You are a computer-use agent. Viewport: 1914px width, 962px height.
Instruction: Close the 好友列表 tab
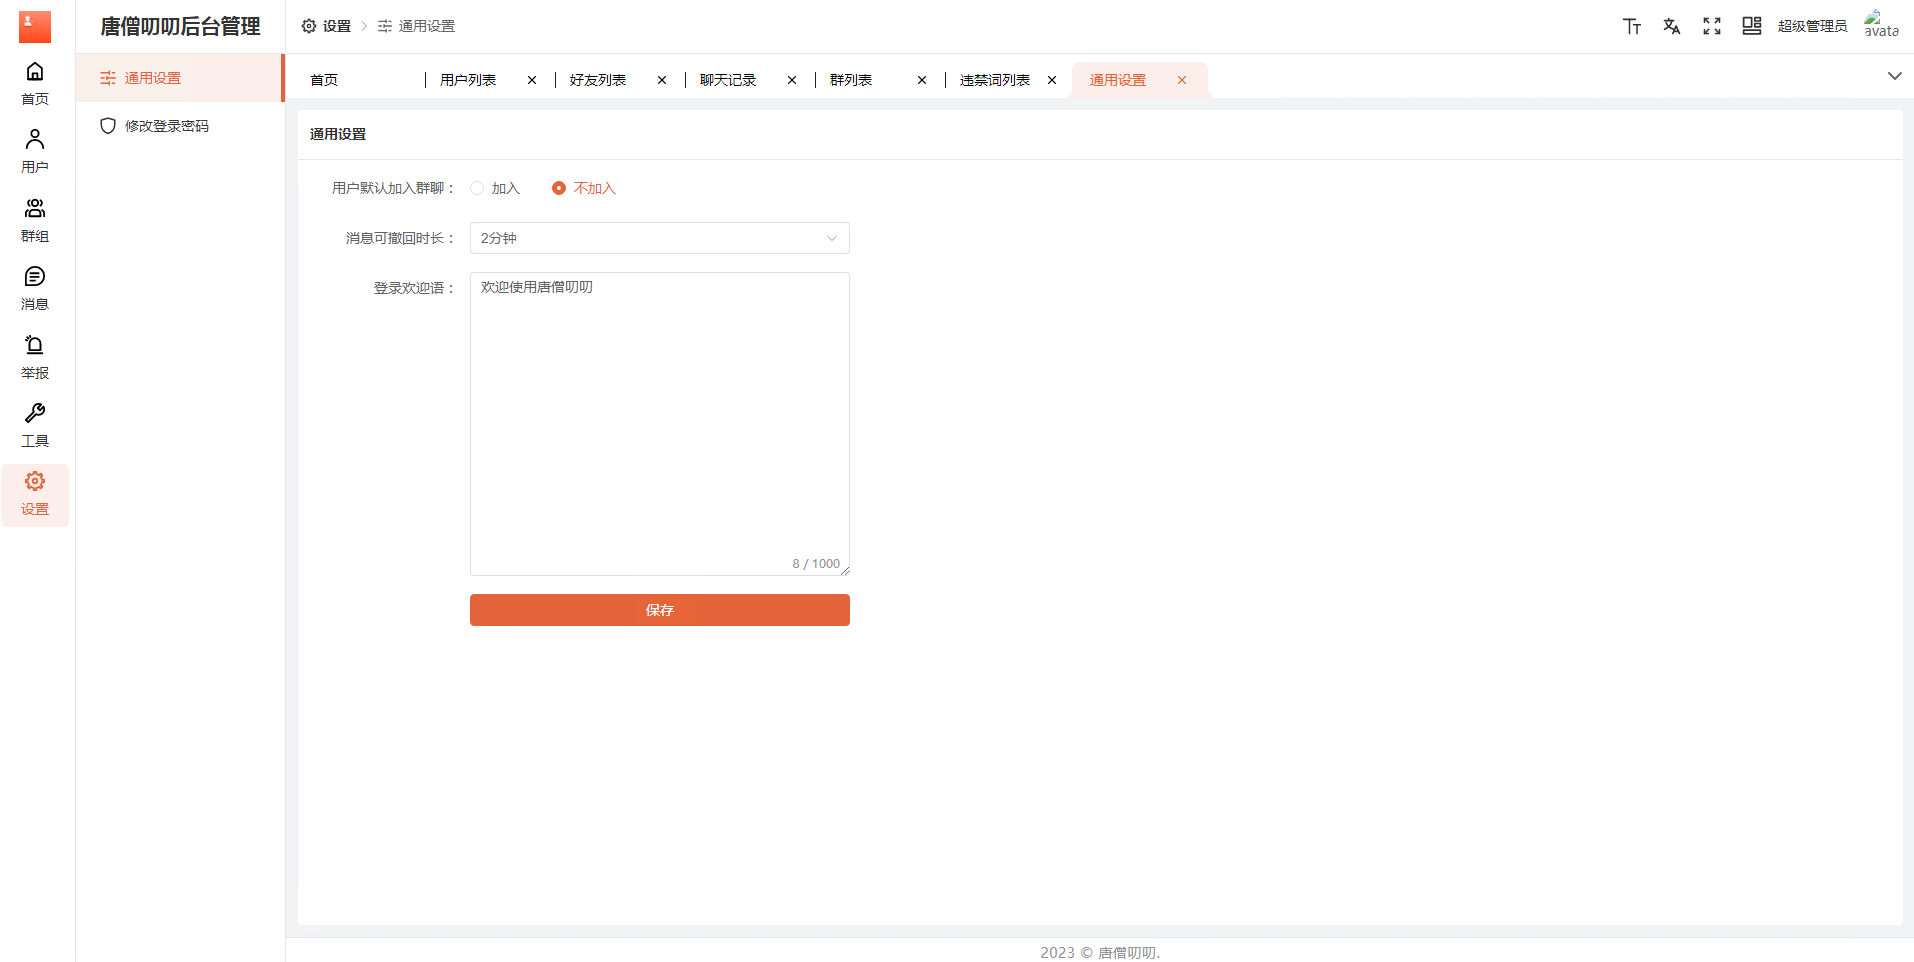(x=662, y=80)
